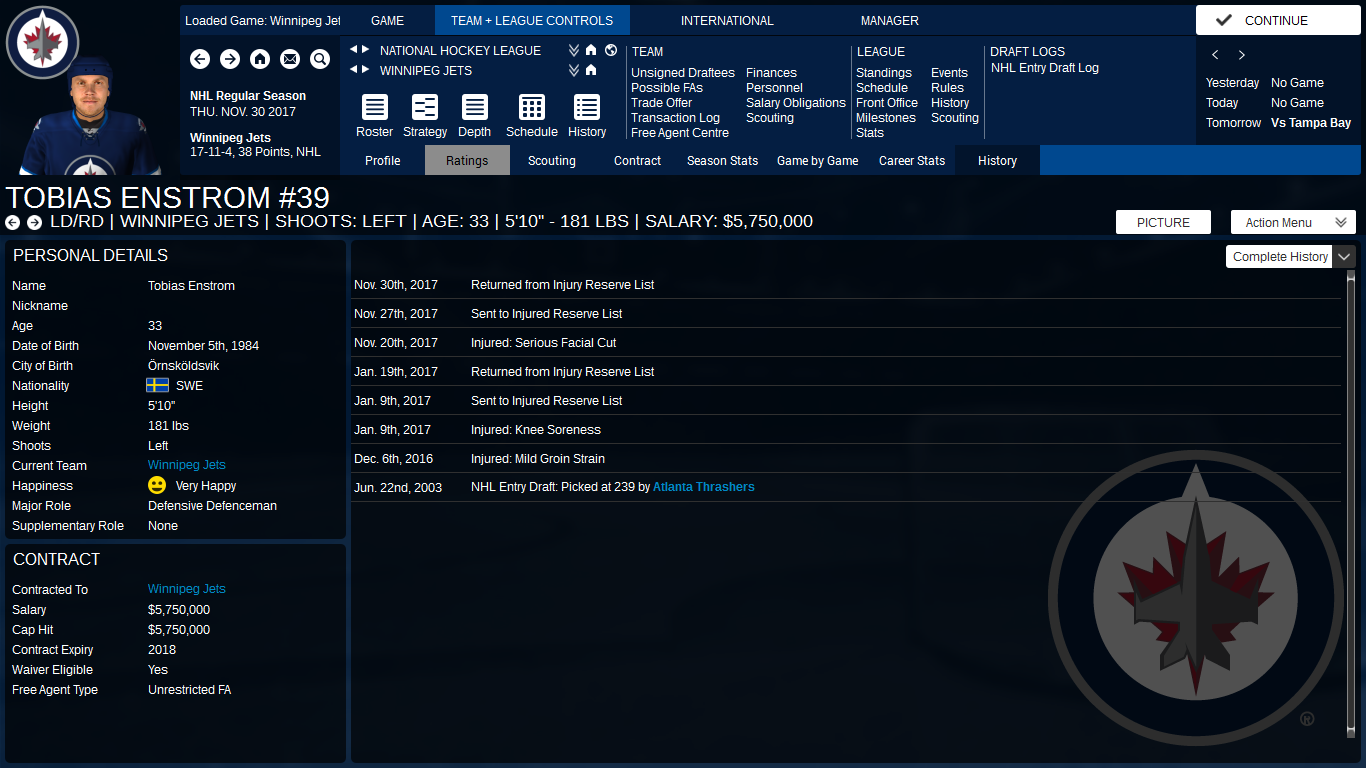This screenshot has width=1366, height=768.
Task: Go to next player with small right arrow
Action: coord(34,222)
